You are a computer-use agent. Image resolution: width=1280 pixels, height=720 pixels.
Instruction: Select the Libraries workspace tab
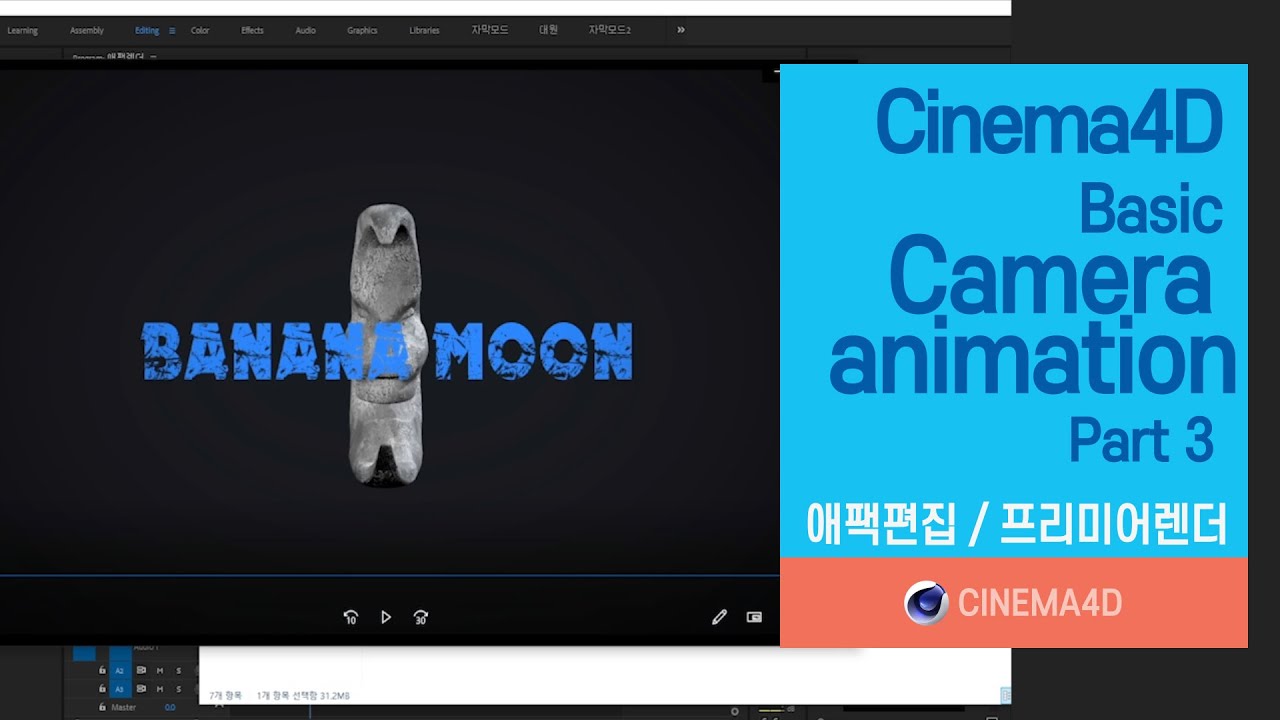tap(424, 31)
